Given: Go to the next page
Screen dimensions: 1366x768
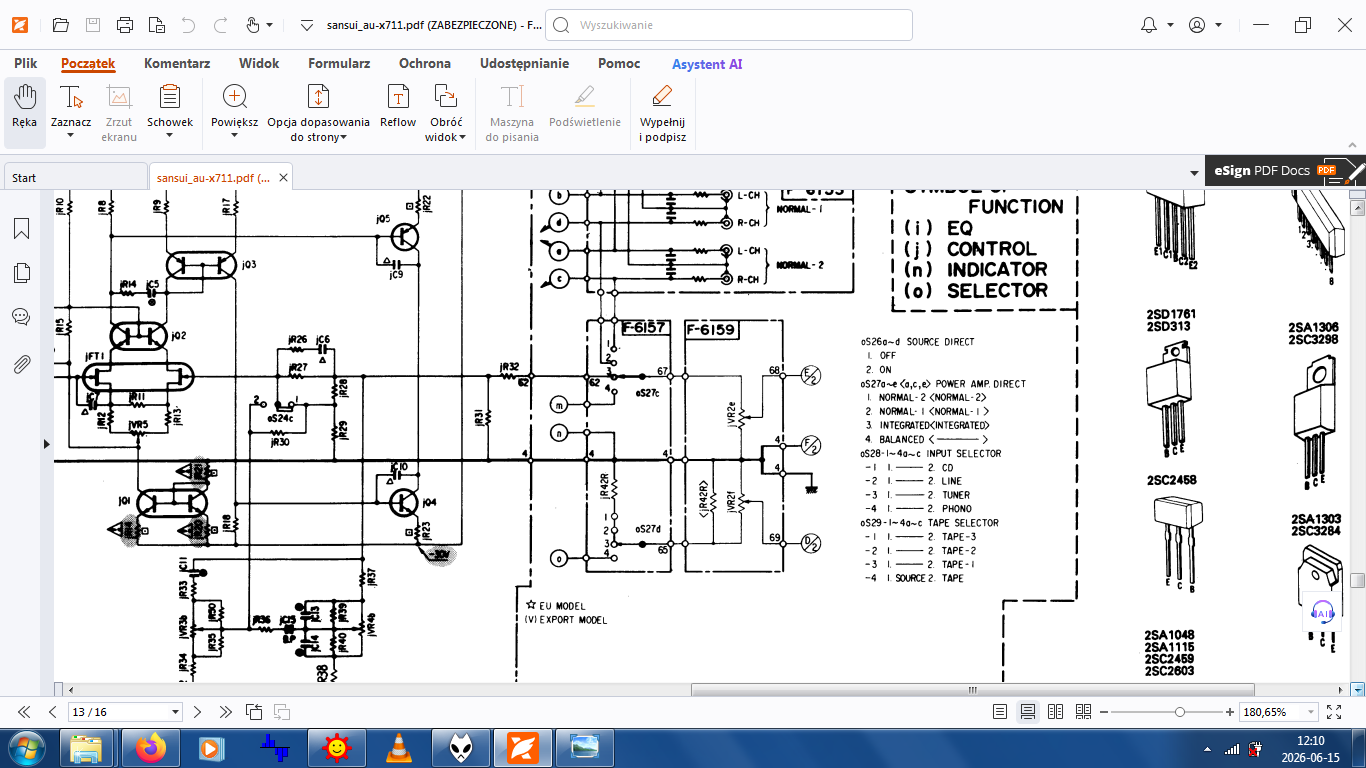Looking at the screenshot, I should click(197, 712).
